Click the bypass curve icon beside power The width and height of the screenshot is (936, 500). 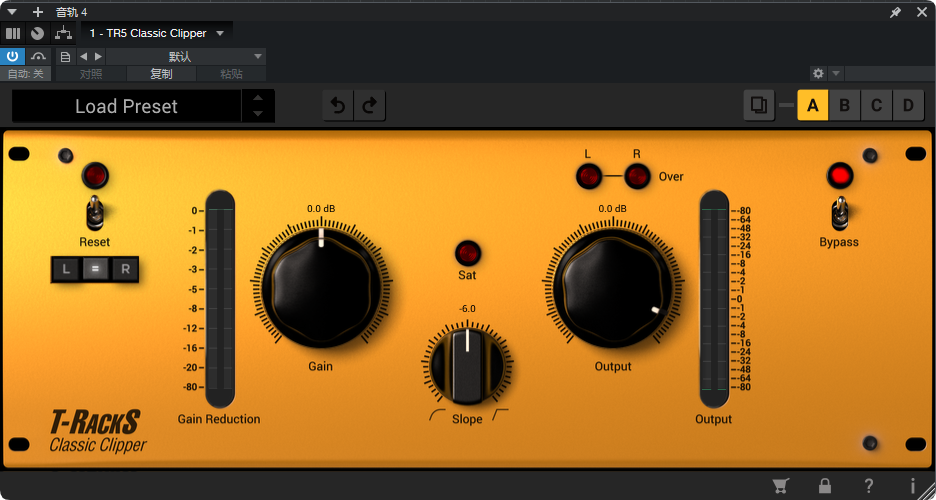(39, 57)
